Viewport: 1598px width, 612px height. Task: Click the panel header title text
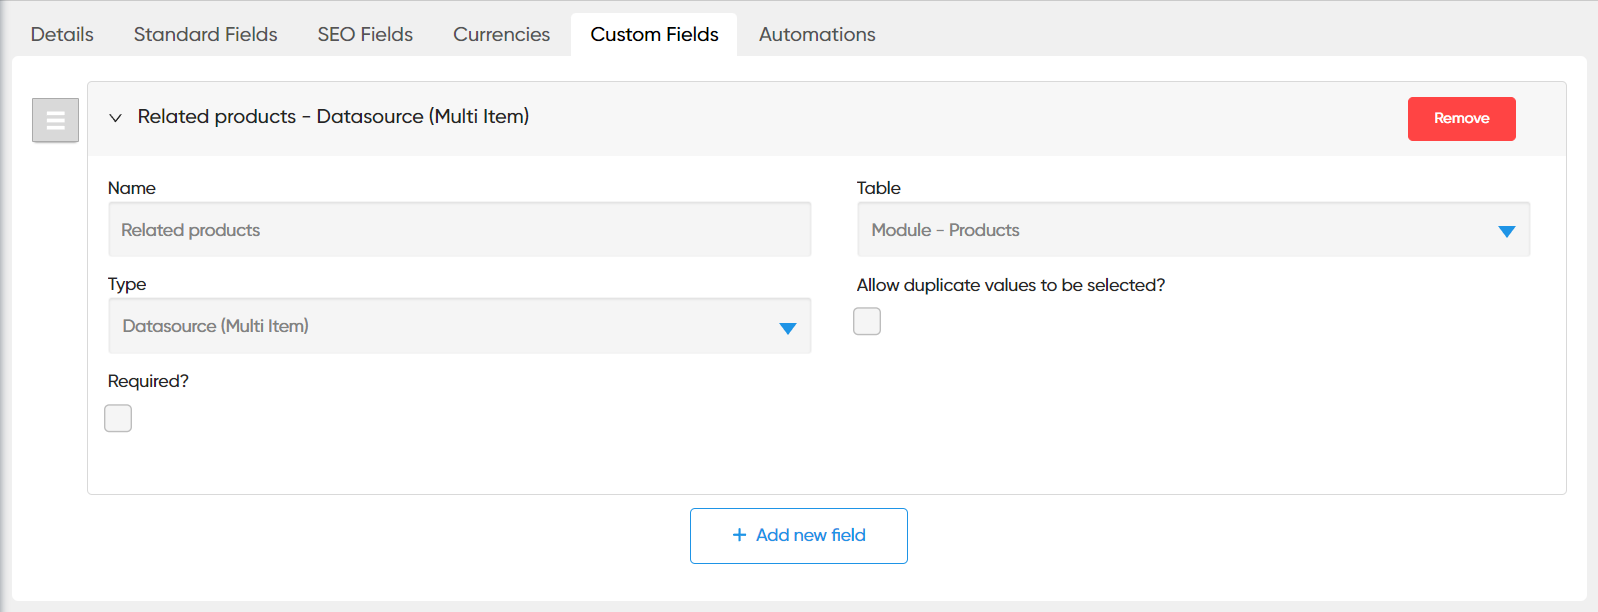tap(333, 117)
